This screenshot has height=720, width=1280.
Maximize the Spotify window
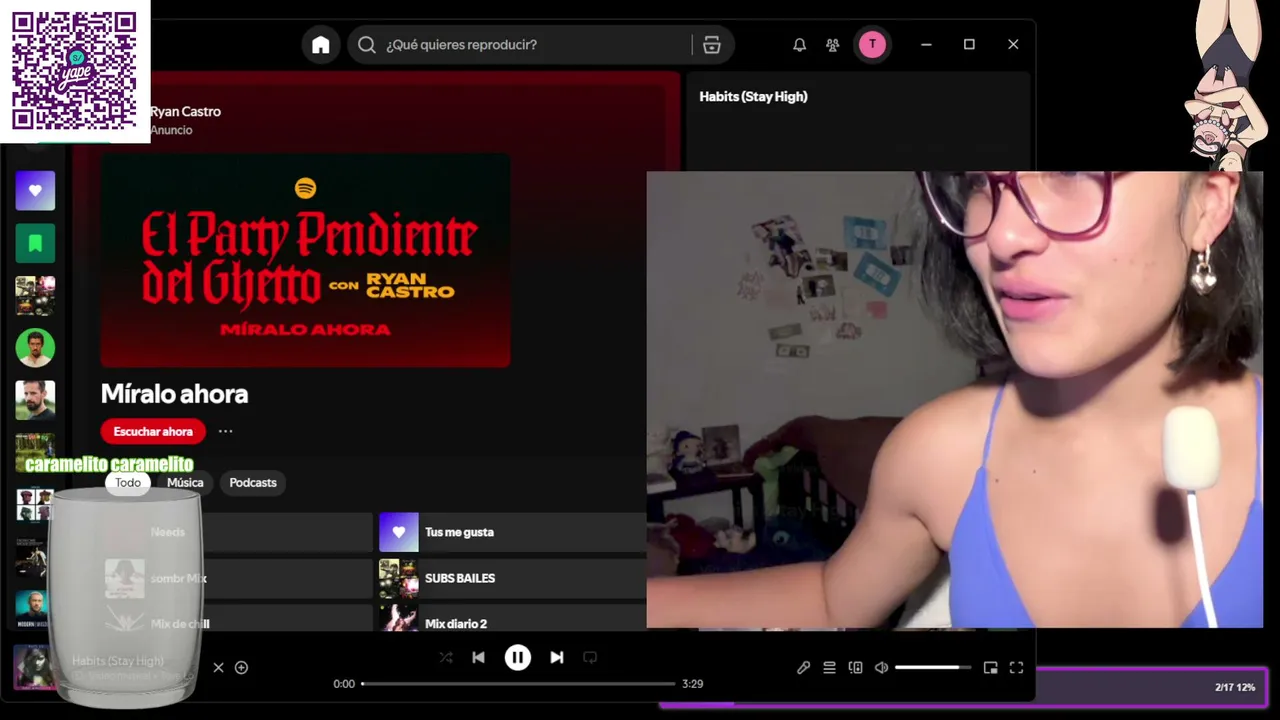[x=969, y=45]
